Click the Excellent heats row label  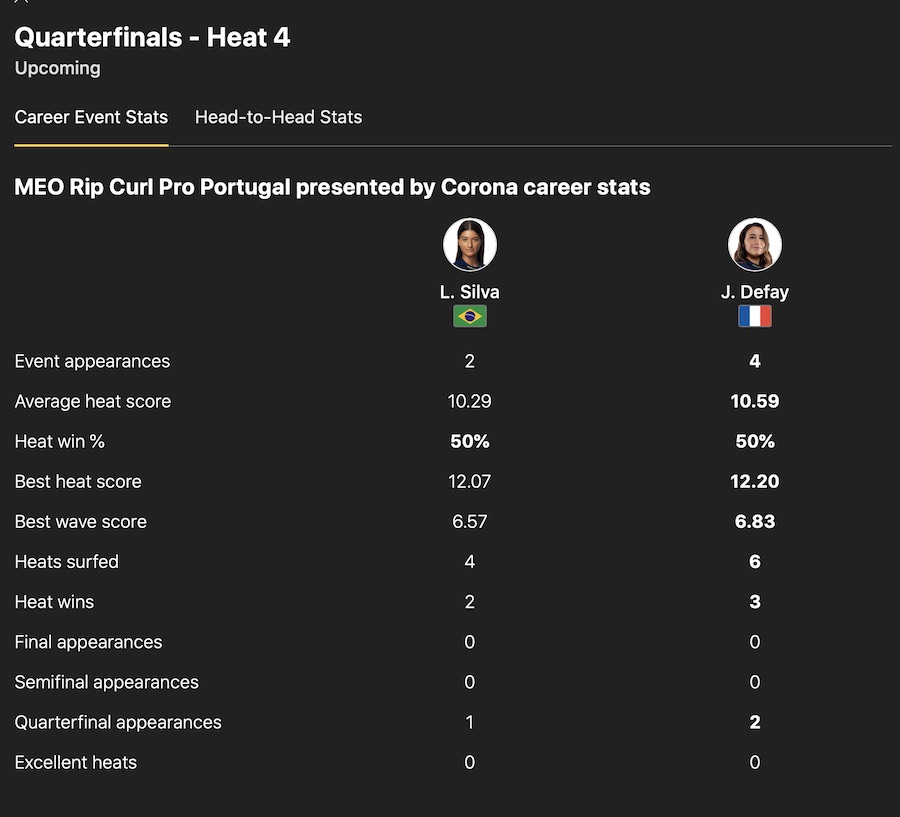(x=75, y=762)
